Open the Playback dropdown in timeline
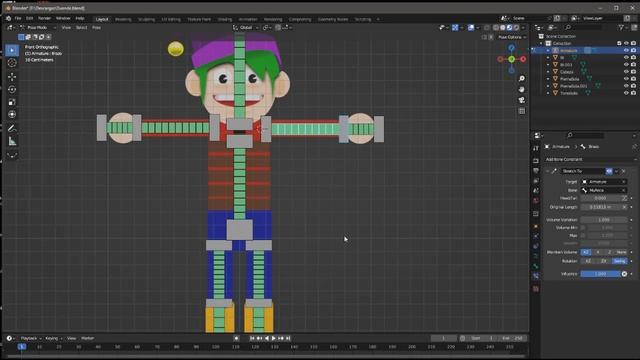The width and height of the screenshot is (640, 360). point(31,338)
